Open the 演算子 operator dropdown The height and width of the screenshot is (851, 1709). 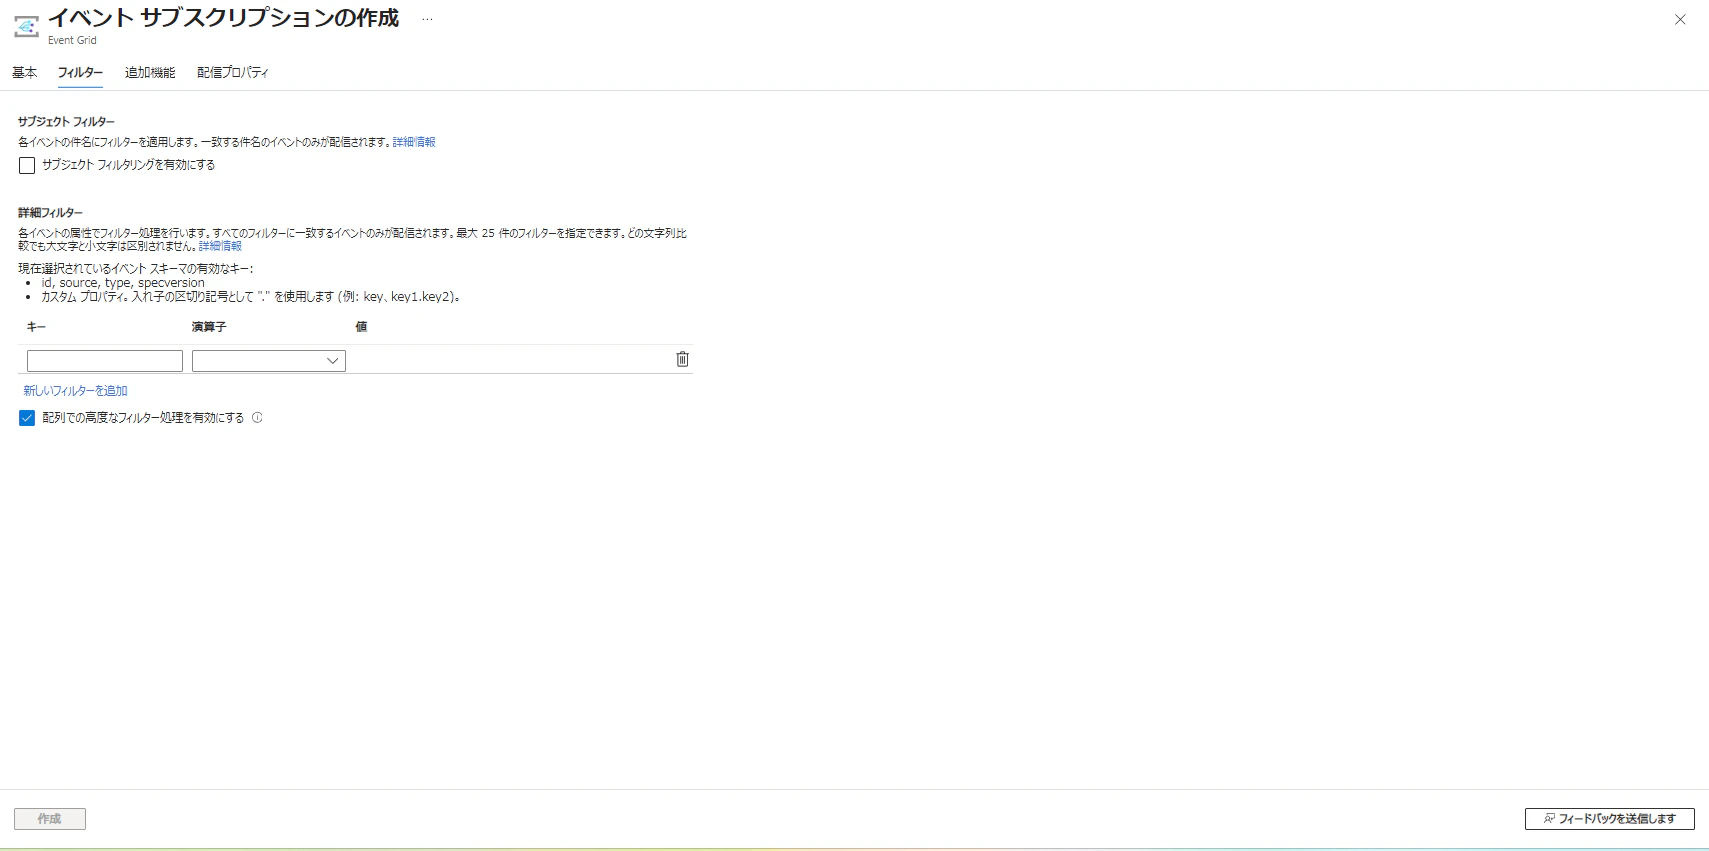(269, 361)
